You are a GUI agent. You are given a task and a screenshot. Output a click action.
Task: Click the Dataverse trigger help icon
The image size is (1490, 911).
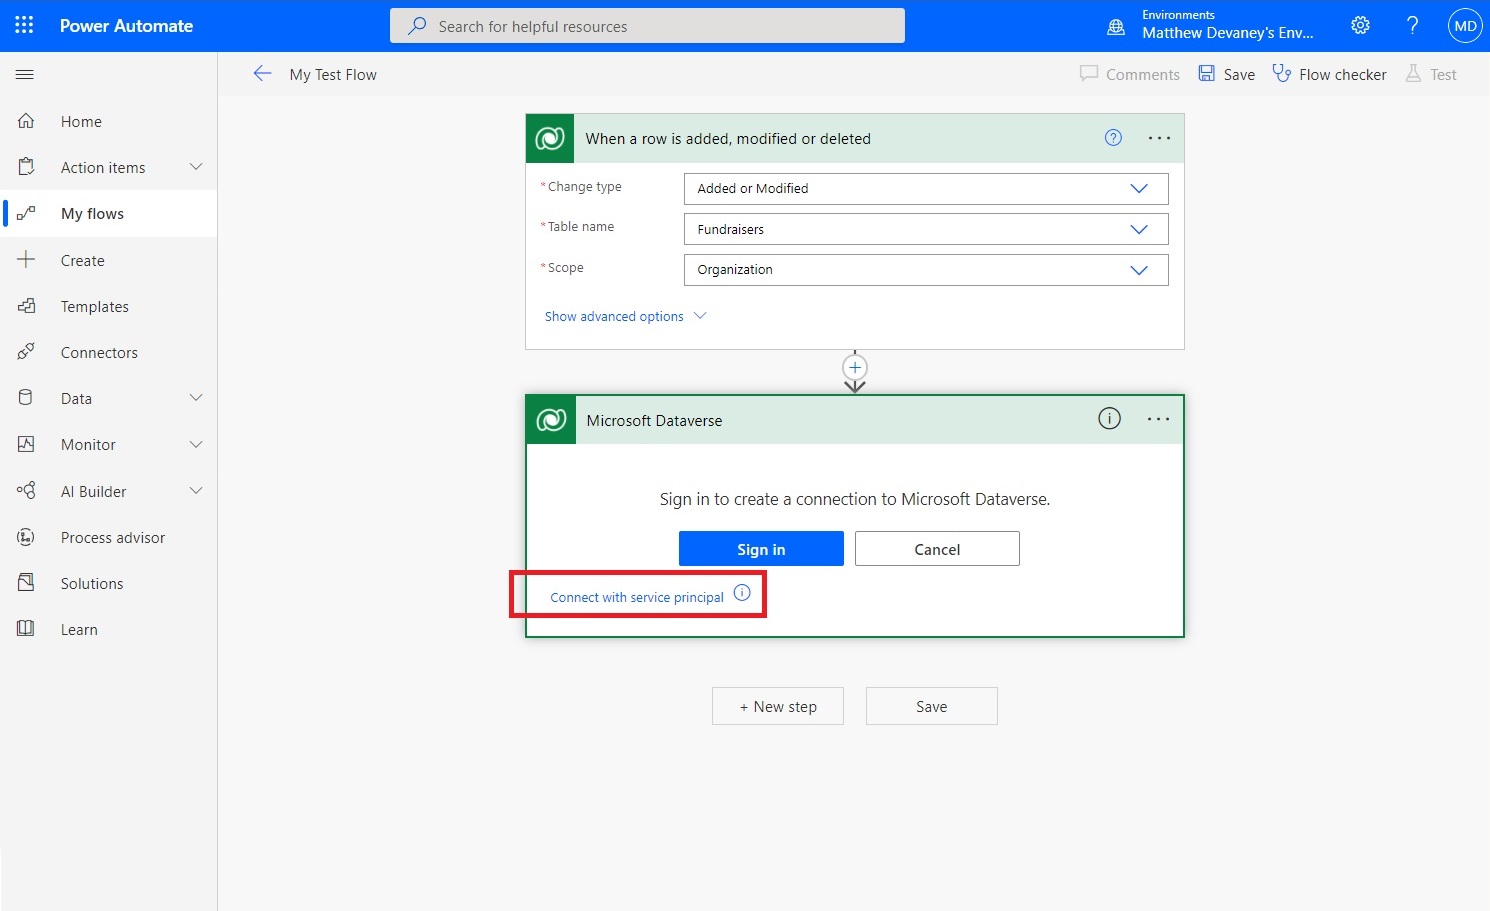click(1112, 137)
